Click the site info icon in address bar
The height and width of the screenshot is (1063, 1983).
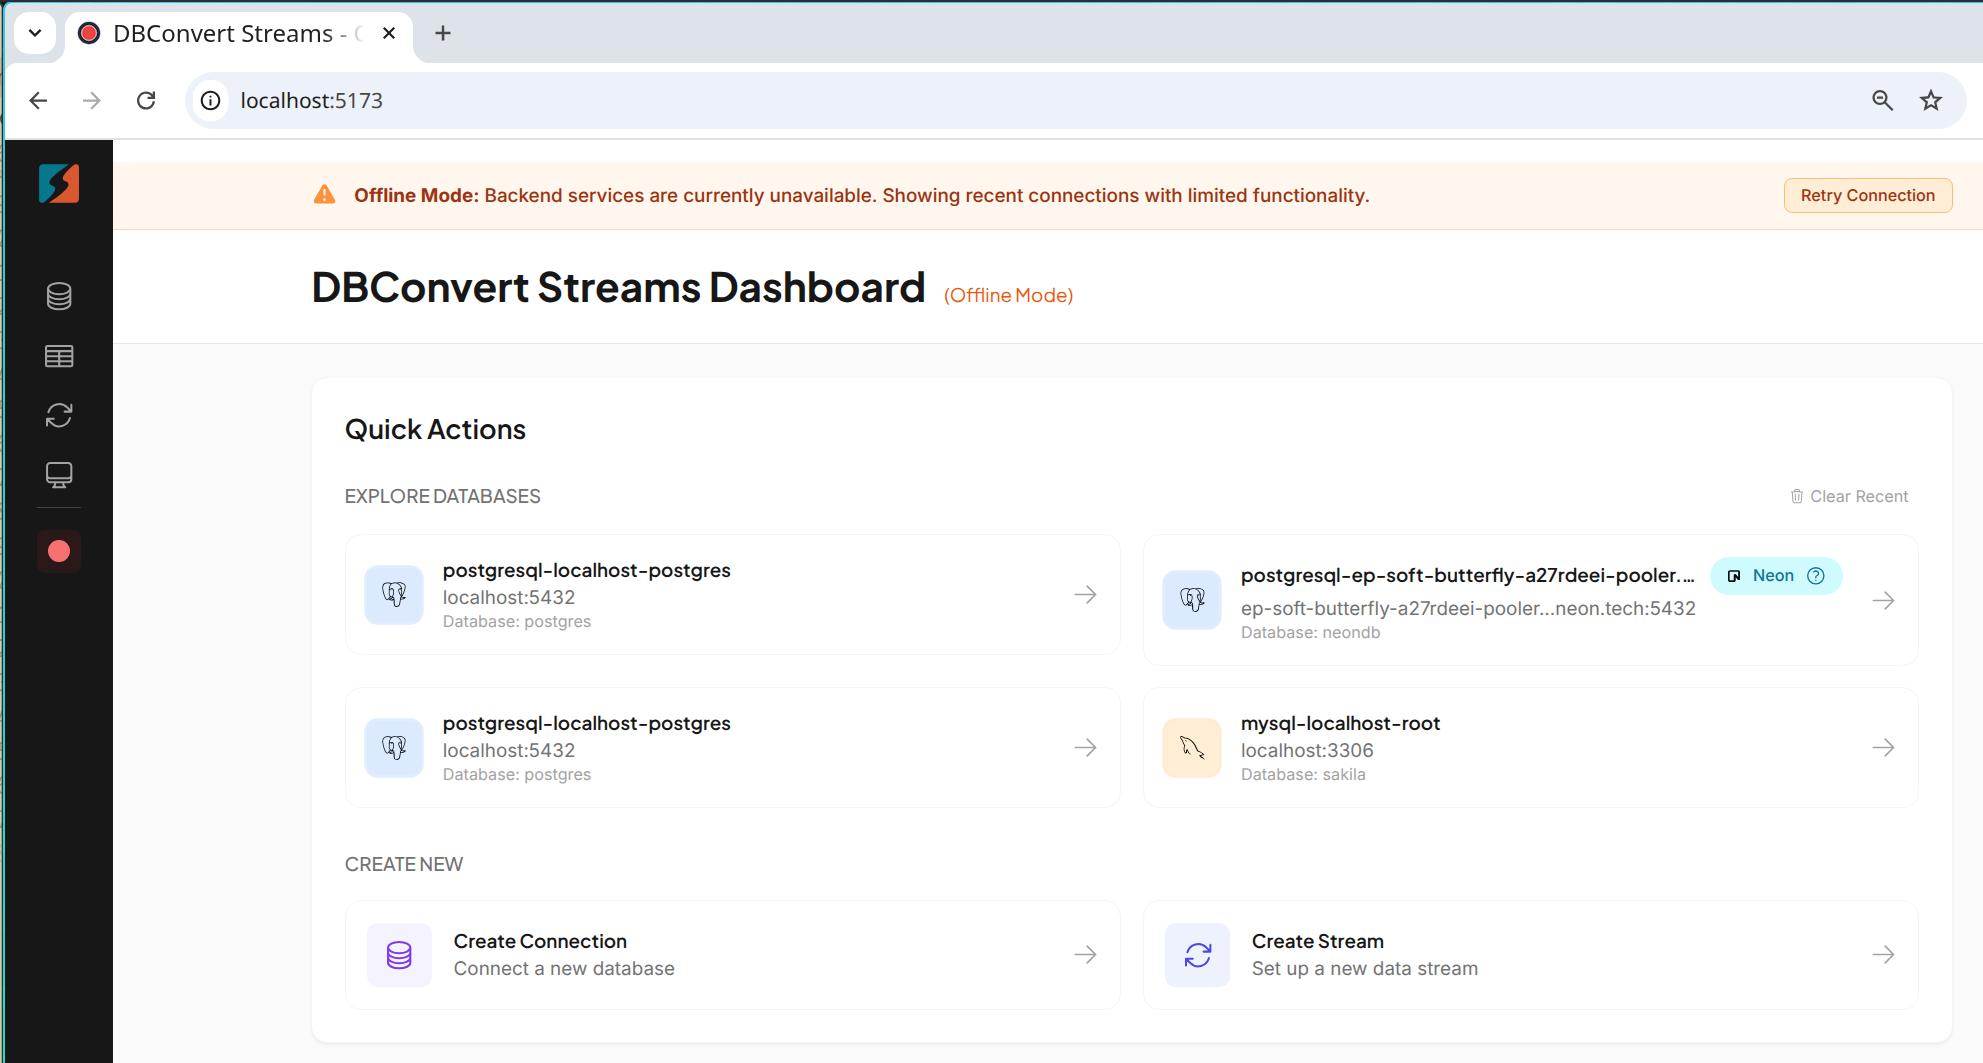(209, 100)
